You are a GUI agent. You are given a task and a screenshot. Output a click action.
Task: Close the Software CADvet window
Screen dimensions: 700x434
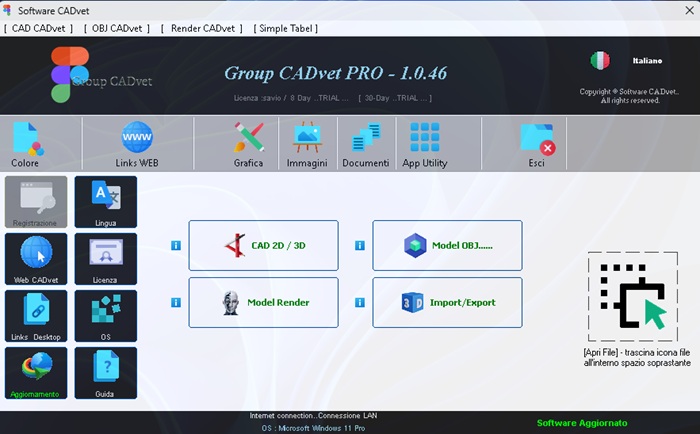click(x=689, y=10)
